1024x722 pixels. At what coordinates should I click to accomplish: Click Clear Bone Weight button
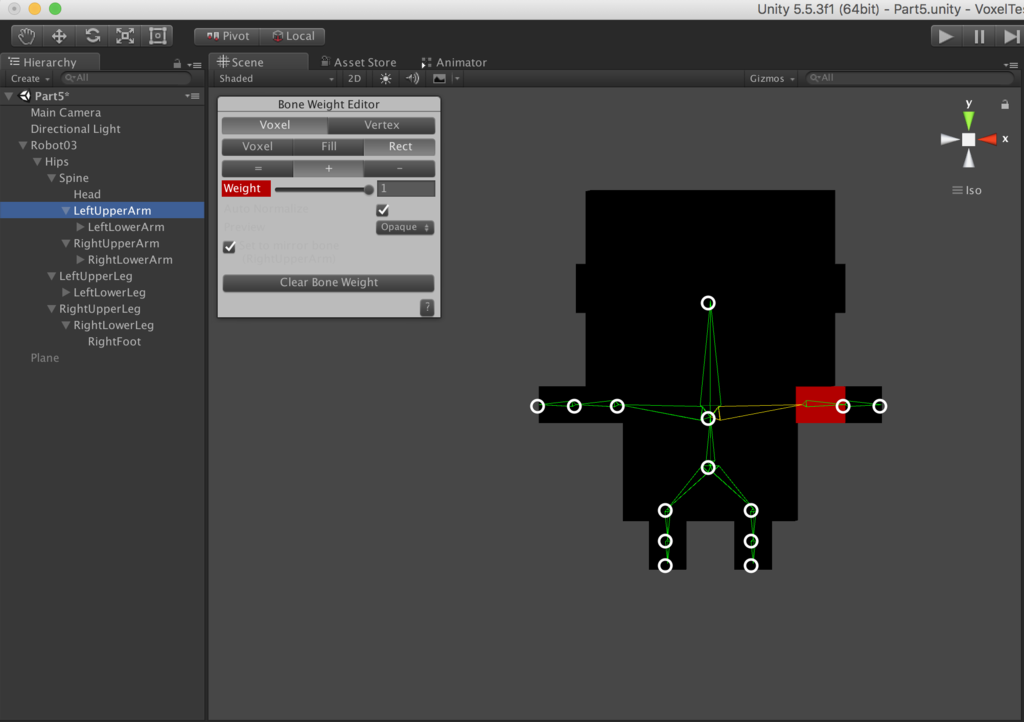(x=328, y=282)
